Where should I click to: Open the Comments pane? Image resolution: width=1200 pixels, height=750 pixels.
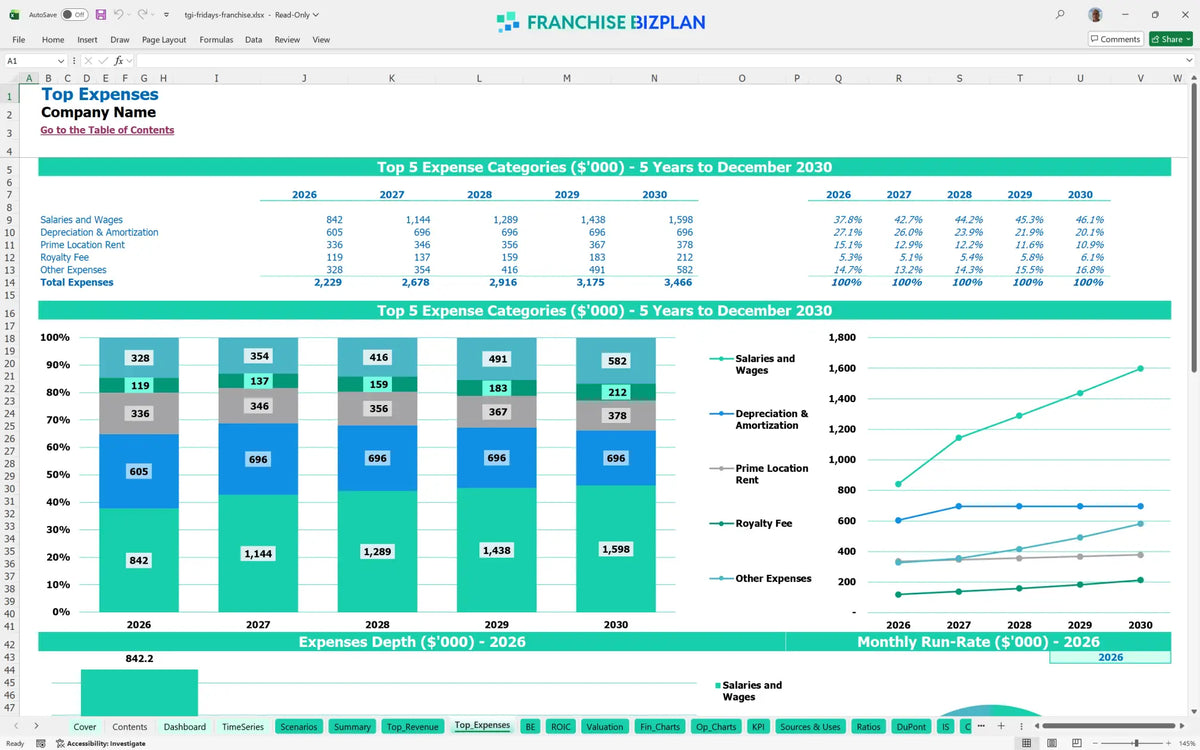[x=1115, y=39]
